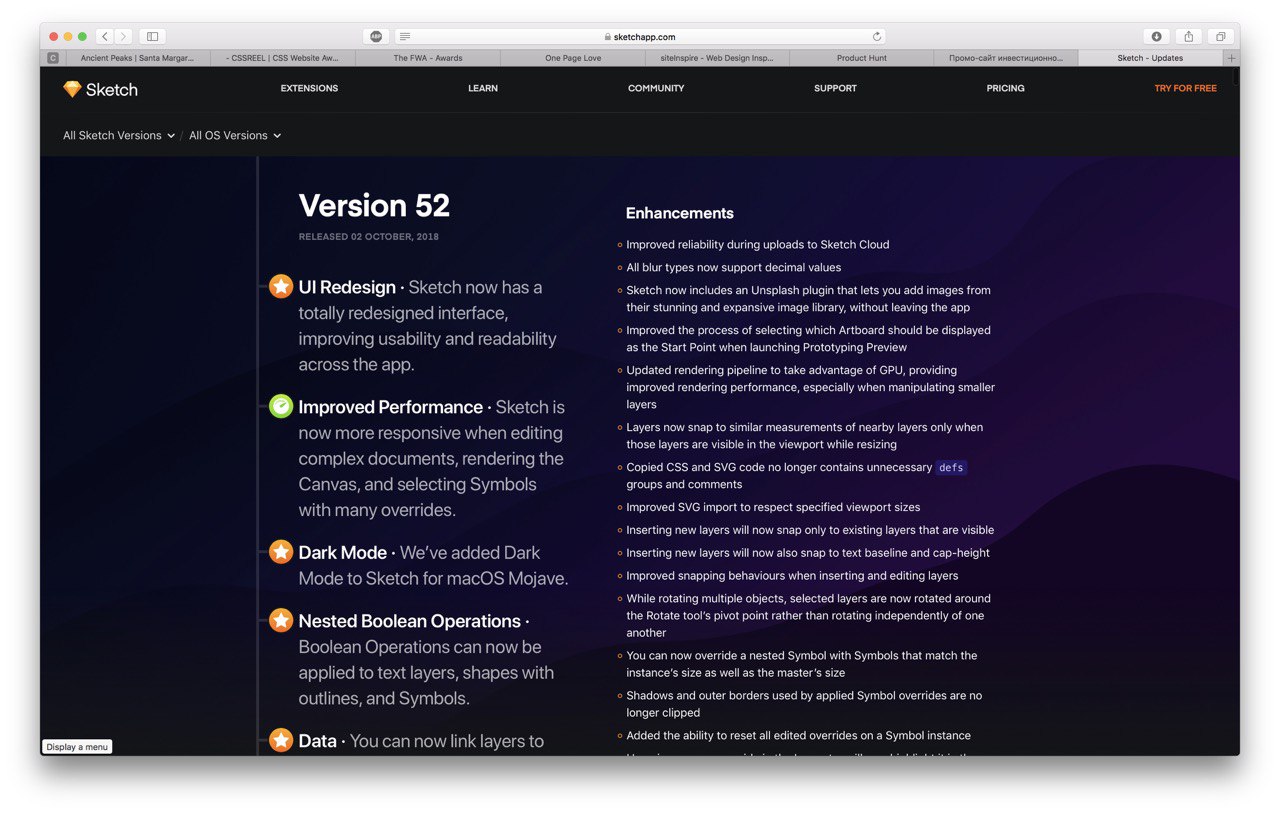1280x813 pixels.
Task: Go back with Safari back arrow
Action: 104,36
